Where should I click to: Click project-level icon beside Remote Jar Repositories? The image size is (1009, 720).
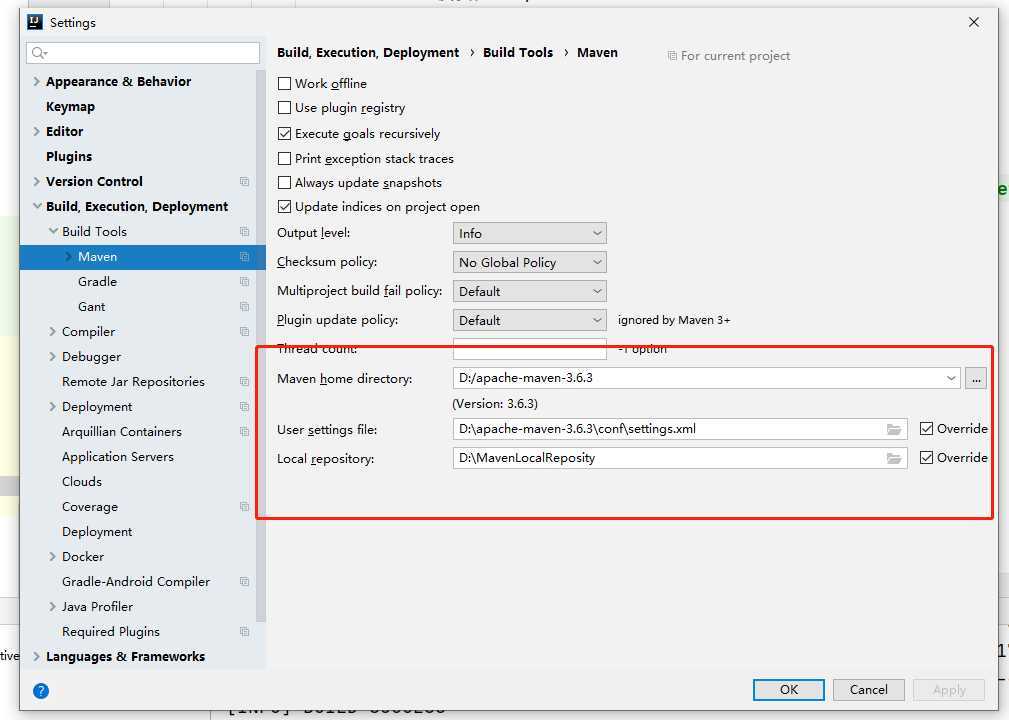(245, 382)
